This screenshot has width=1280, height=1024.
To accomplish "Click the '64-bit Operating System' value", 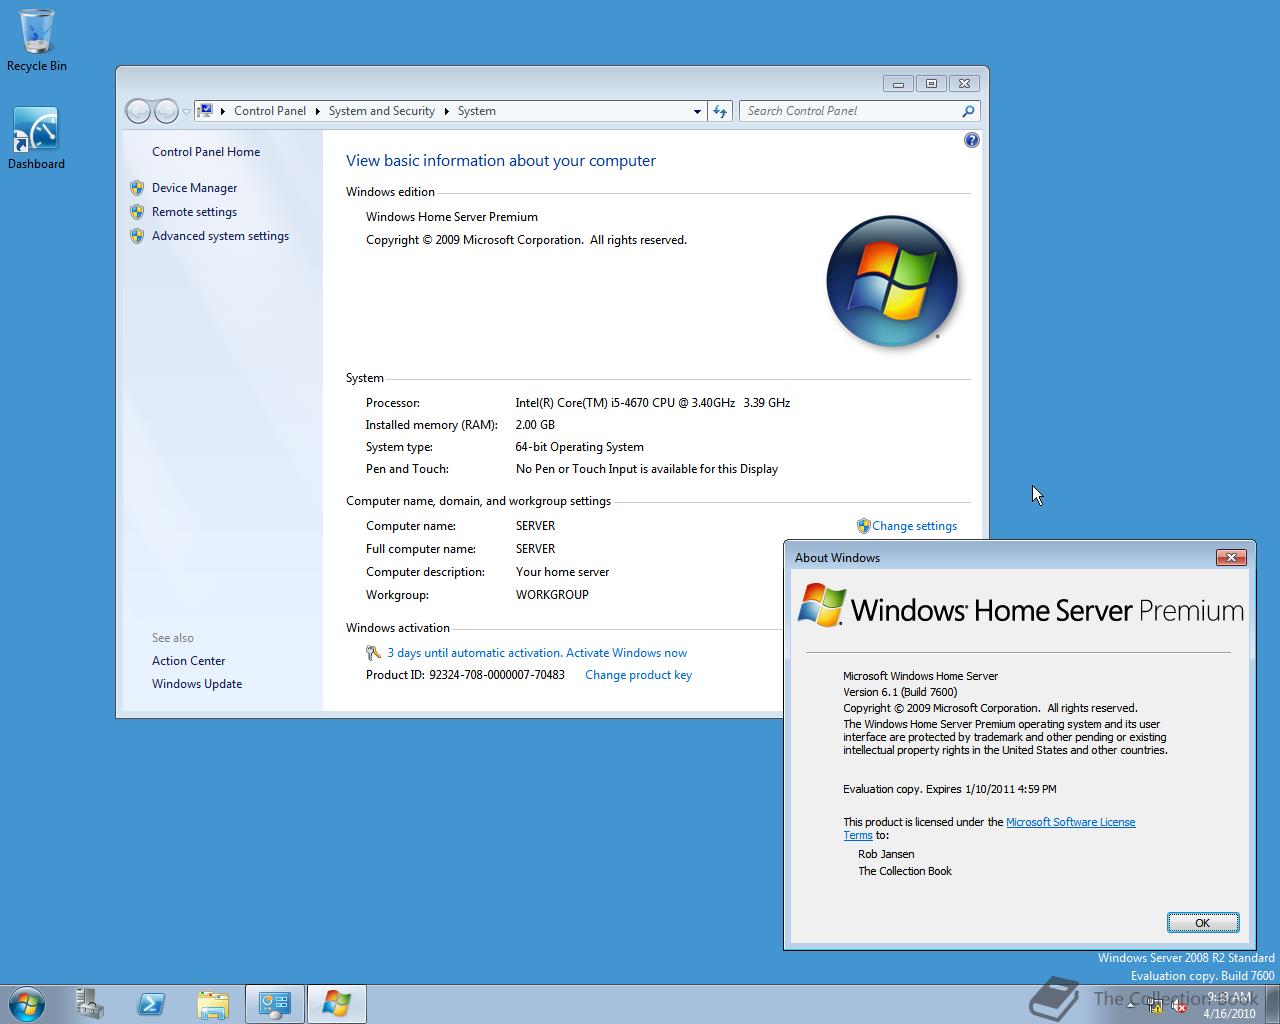I will pyautogui.click(x=580, y=447).
